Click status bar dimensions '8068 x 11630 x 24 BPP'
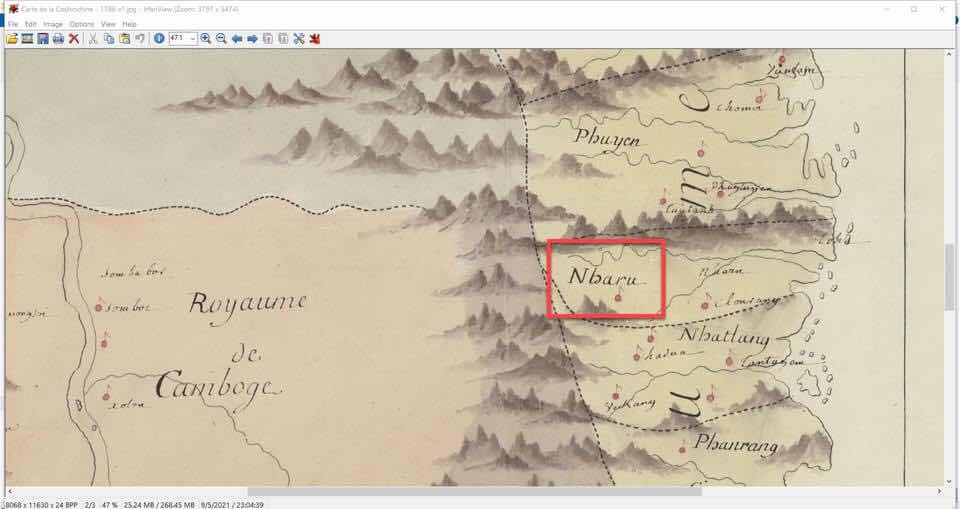 point(41,505)
